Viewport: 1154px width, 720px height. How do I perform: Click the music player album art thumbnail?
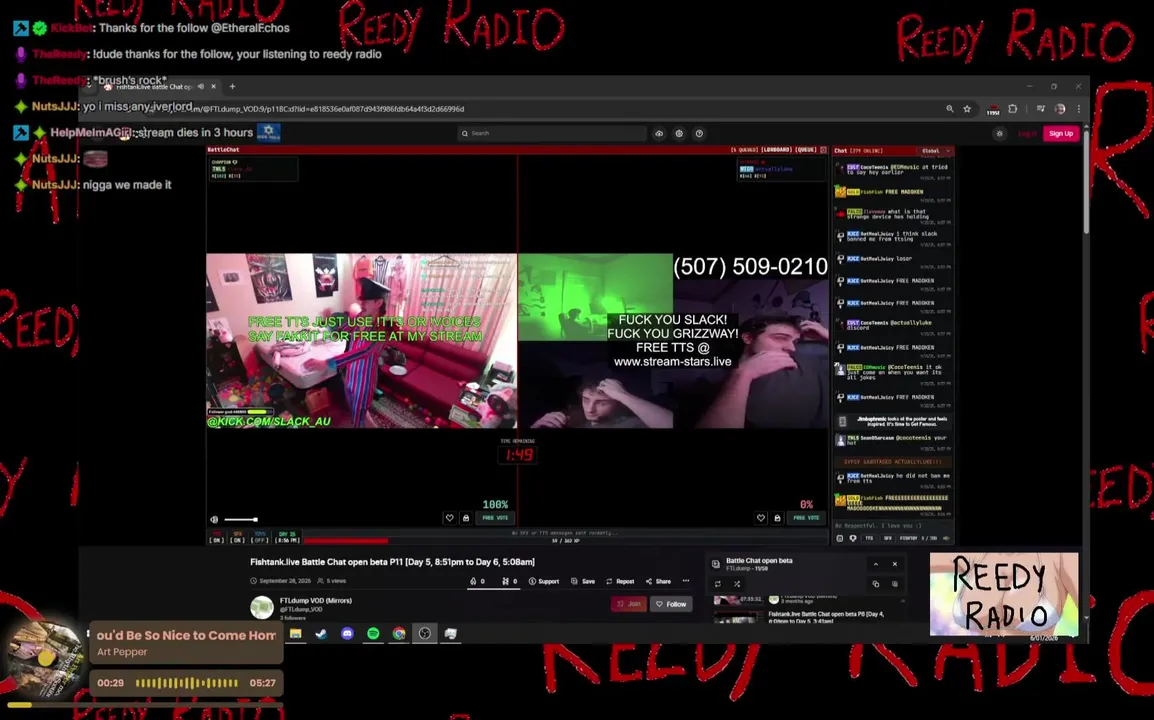(44, 660)
